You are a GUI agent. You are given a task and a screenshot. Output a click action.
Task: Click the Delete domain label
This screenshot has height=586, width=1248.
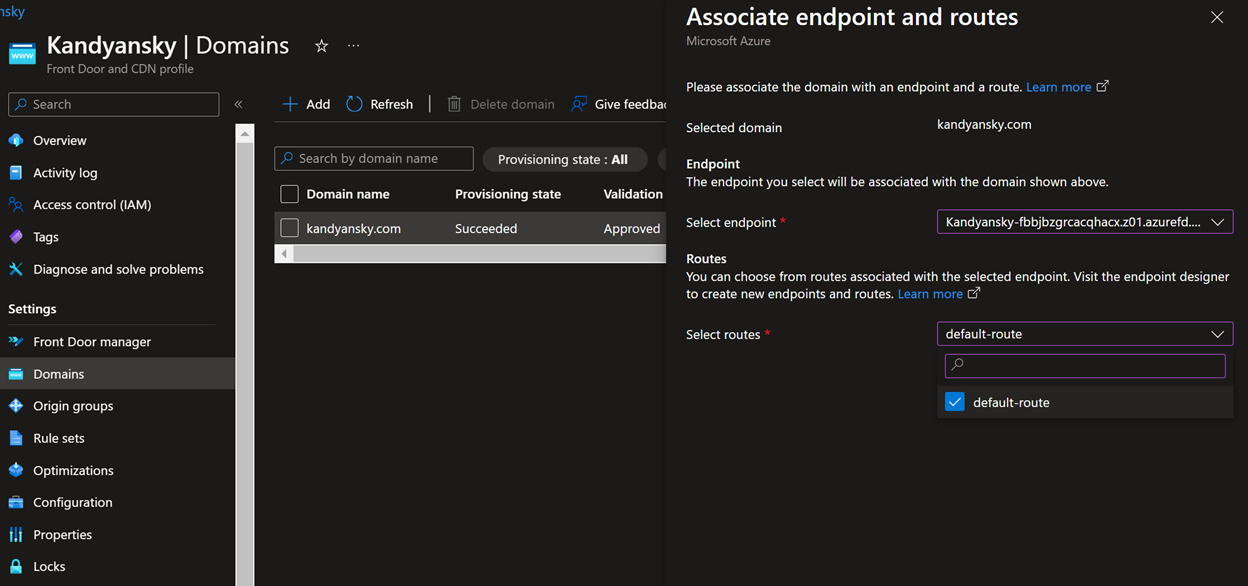tap(512, 104)
